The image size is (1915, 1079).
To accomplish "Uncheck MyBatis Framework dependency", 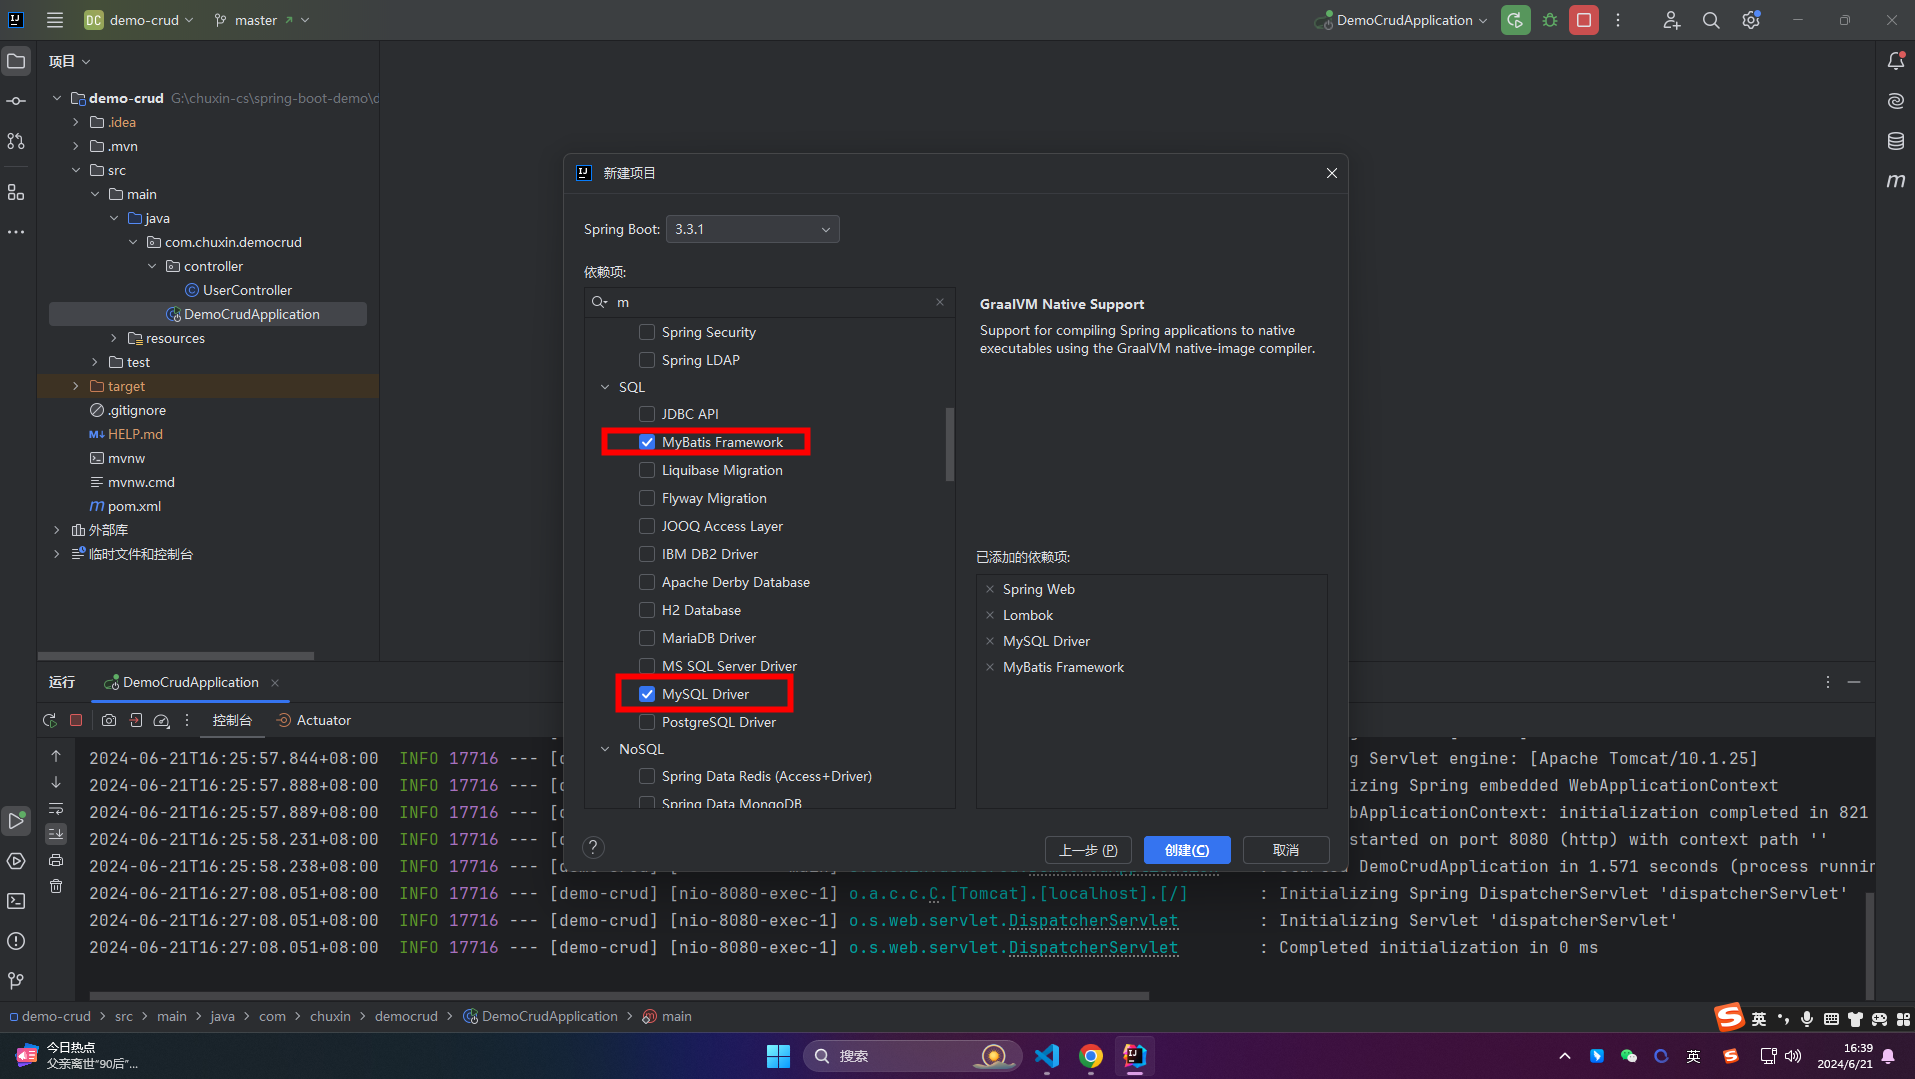I will tap(647, 442).
